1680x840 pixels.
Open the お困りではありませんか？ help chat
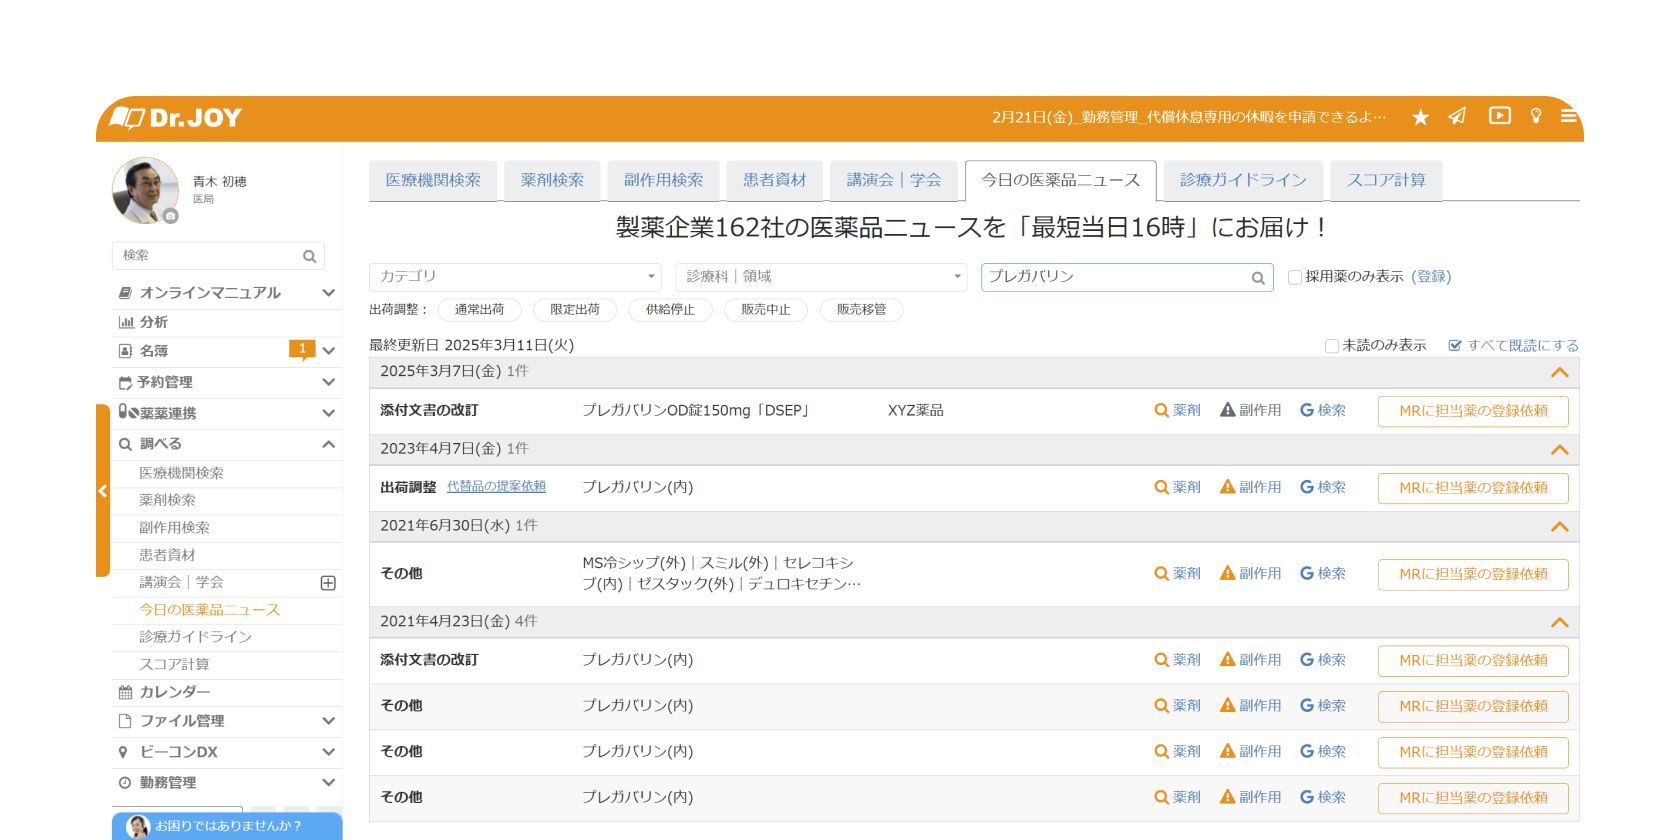pos(227,826)
